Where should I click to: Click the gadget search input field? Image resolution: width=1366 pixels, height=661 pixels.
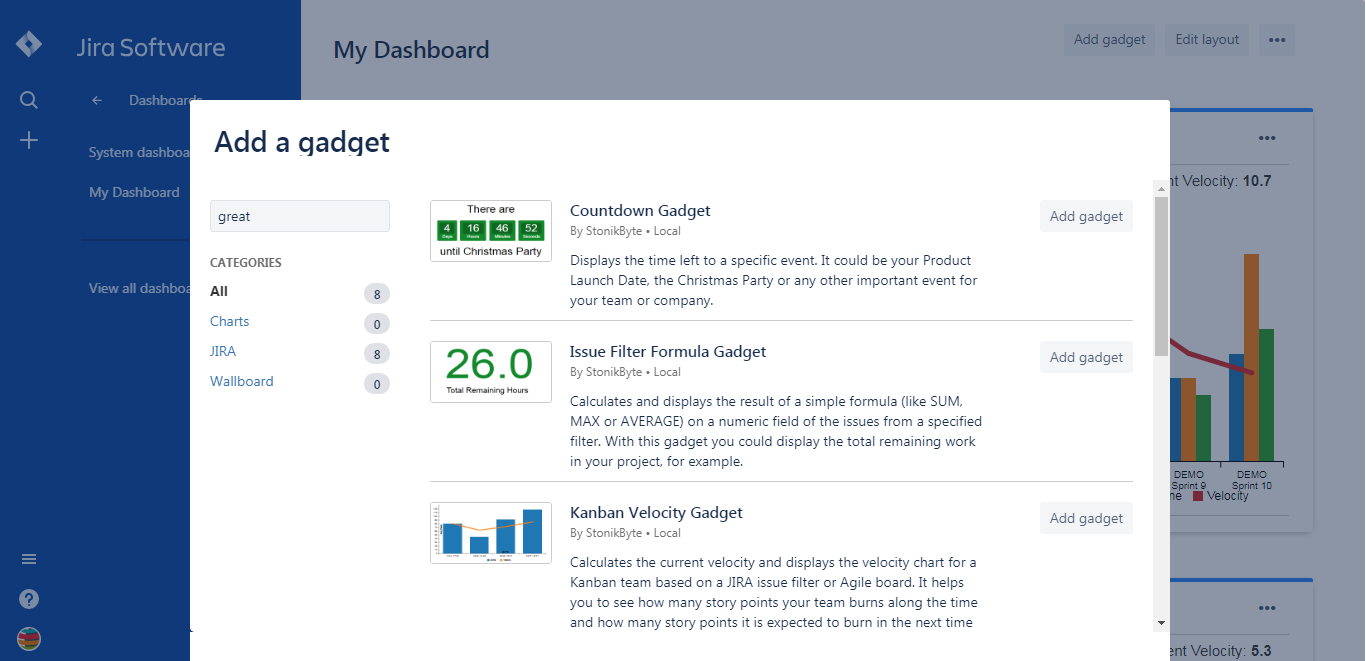coord(299,216)
